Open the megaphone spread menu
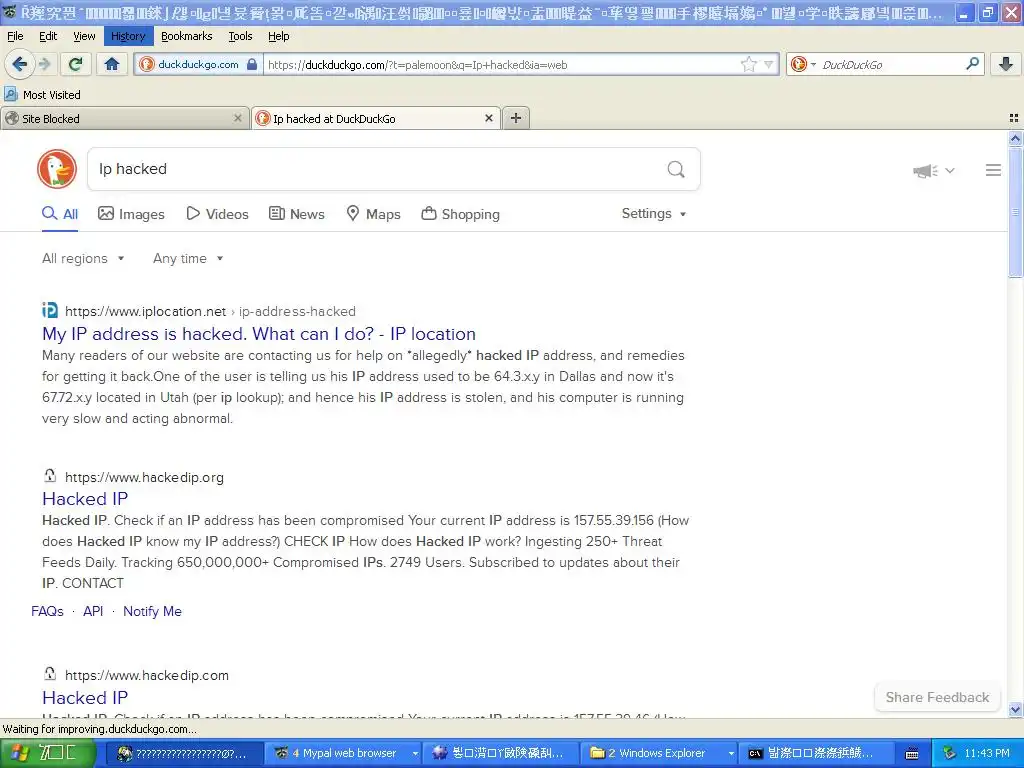Screen dimensions: 1024x768 pos(934,170)
